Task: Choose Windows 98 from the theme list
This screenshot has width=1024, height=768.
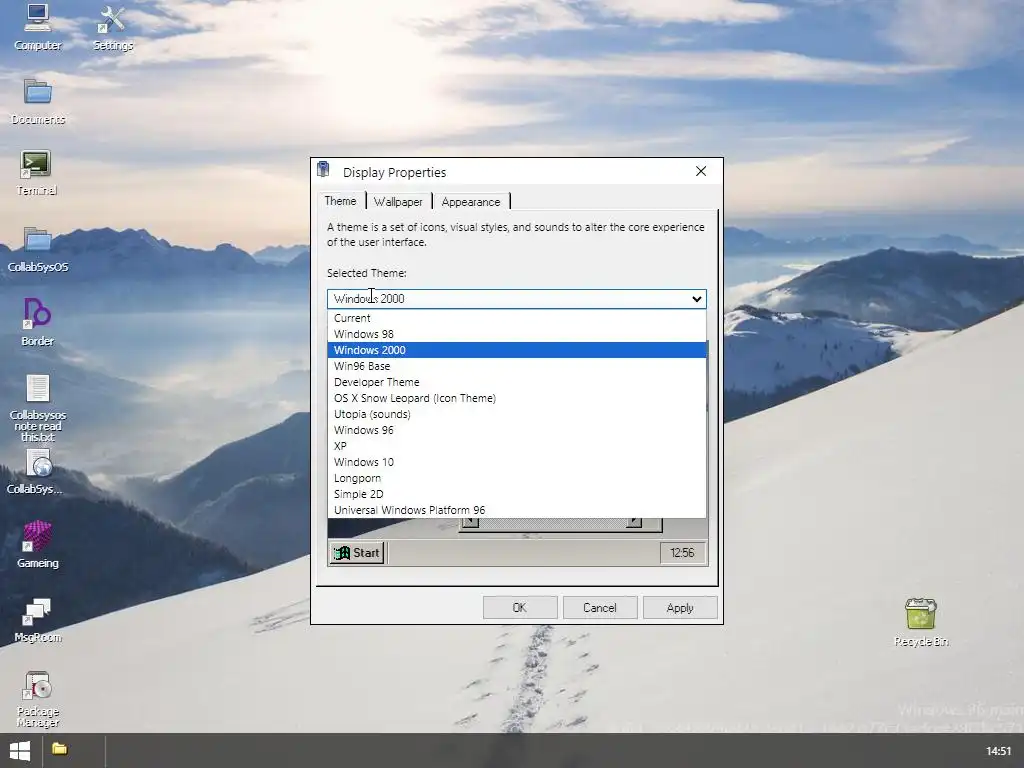Action: (517, 334)
